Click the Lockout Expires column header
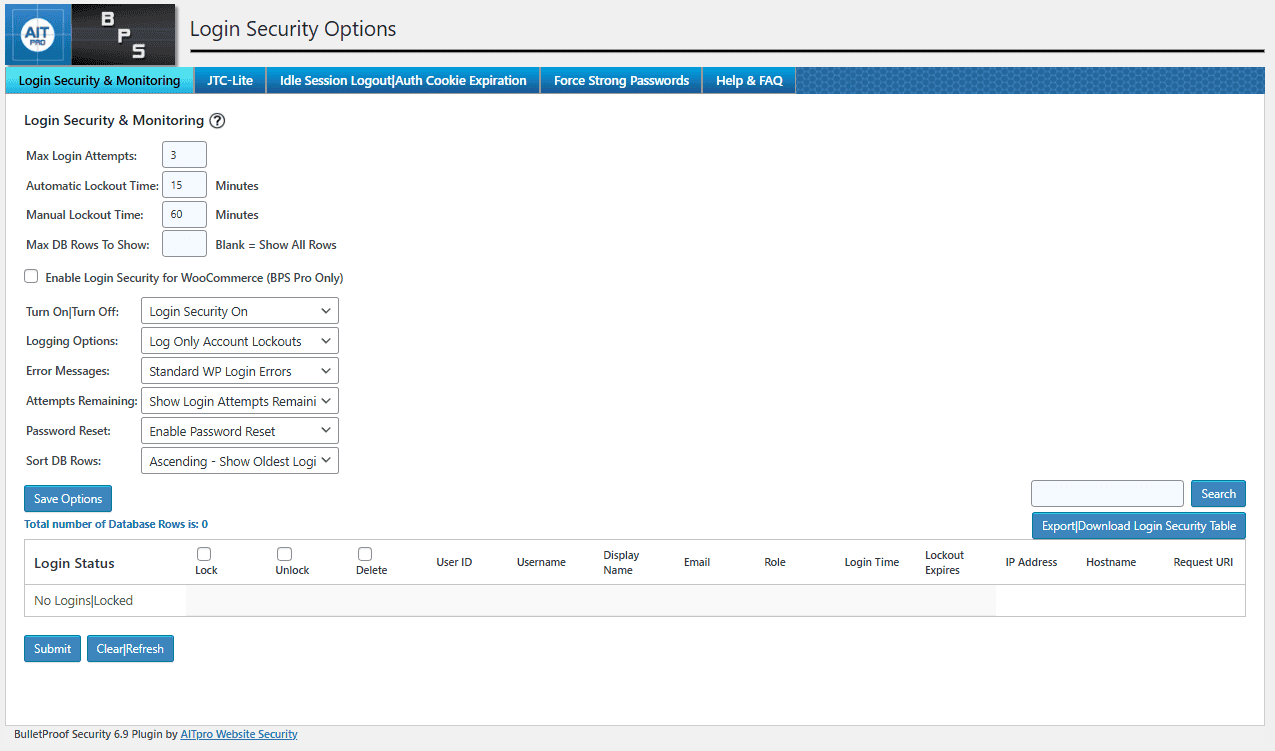Screen dimensions: 1275x751 click(x=944, y=562)
